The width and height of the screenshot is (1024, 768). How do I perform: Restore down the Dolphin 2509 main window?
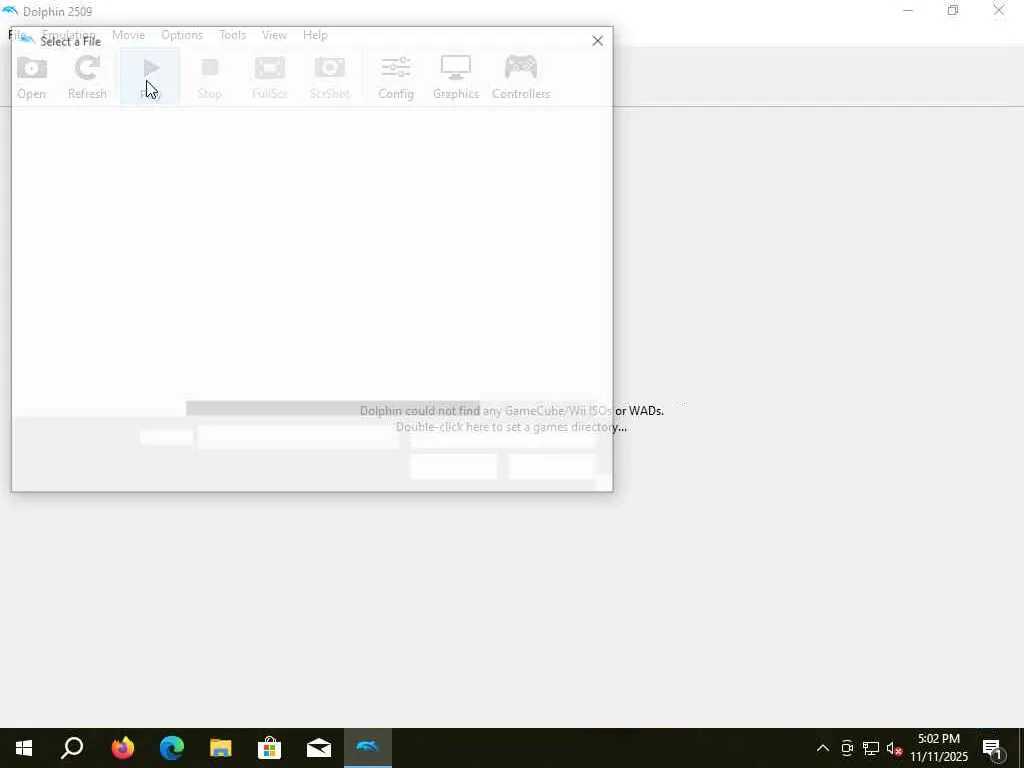click(953, 10)
